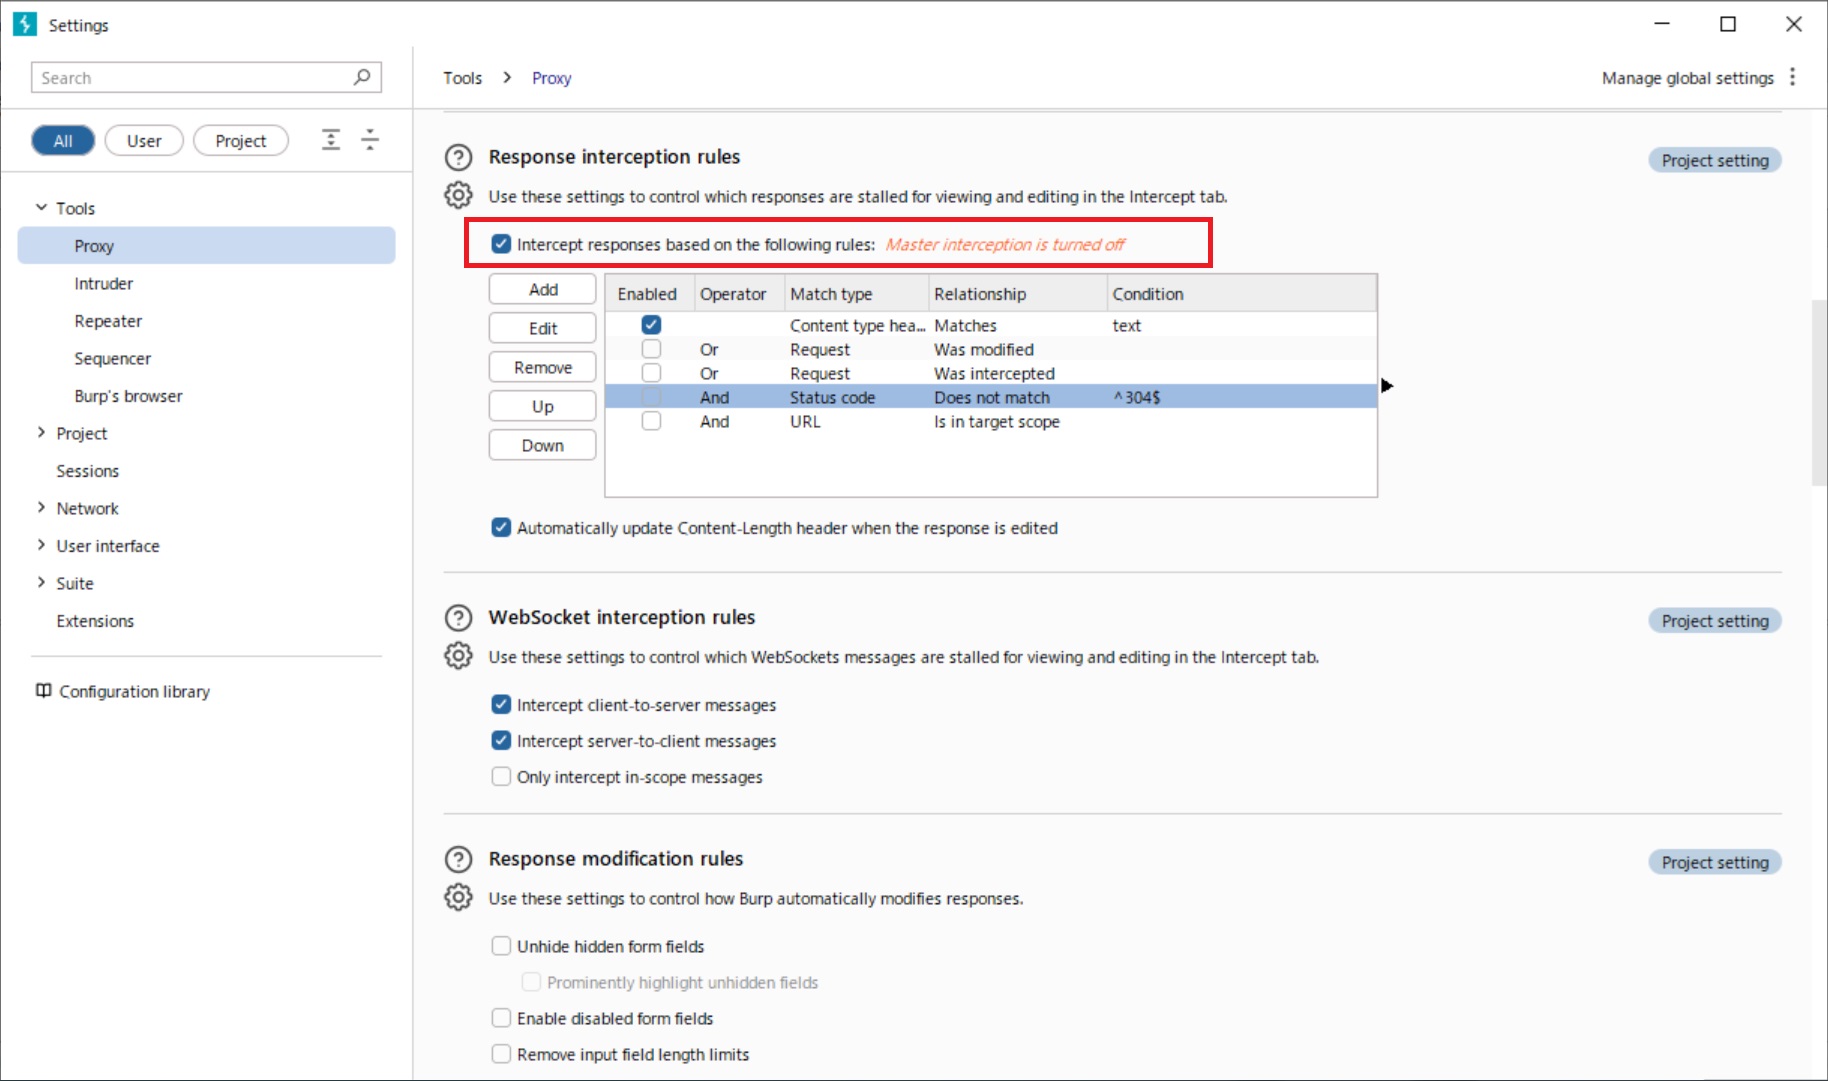
Task: Select the All settings filter
Action: (x=63, y=141)
